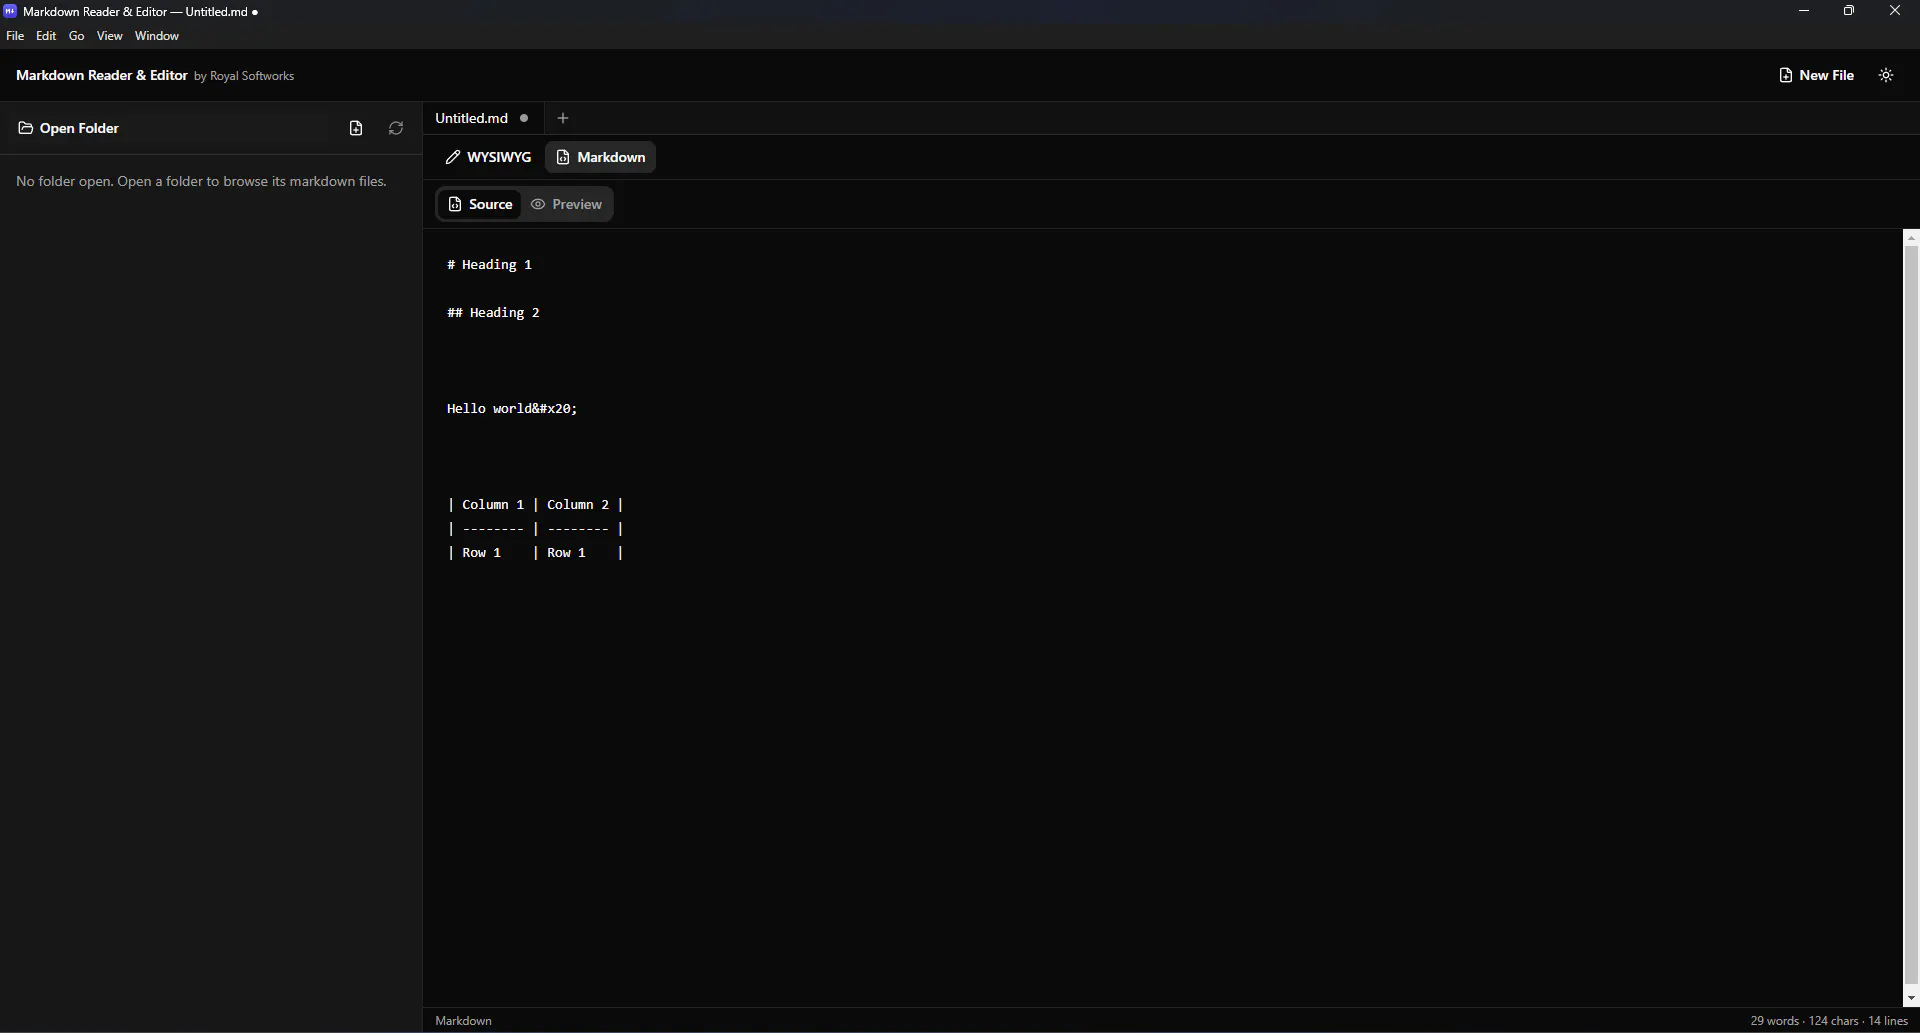Open the Untitled.md tab
This screenshot has height=1033, width=1920.
[x=472, y=118]
